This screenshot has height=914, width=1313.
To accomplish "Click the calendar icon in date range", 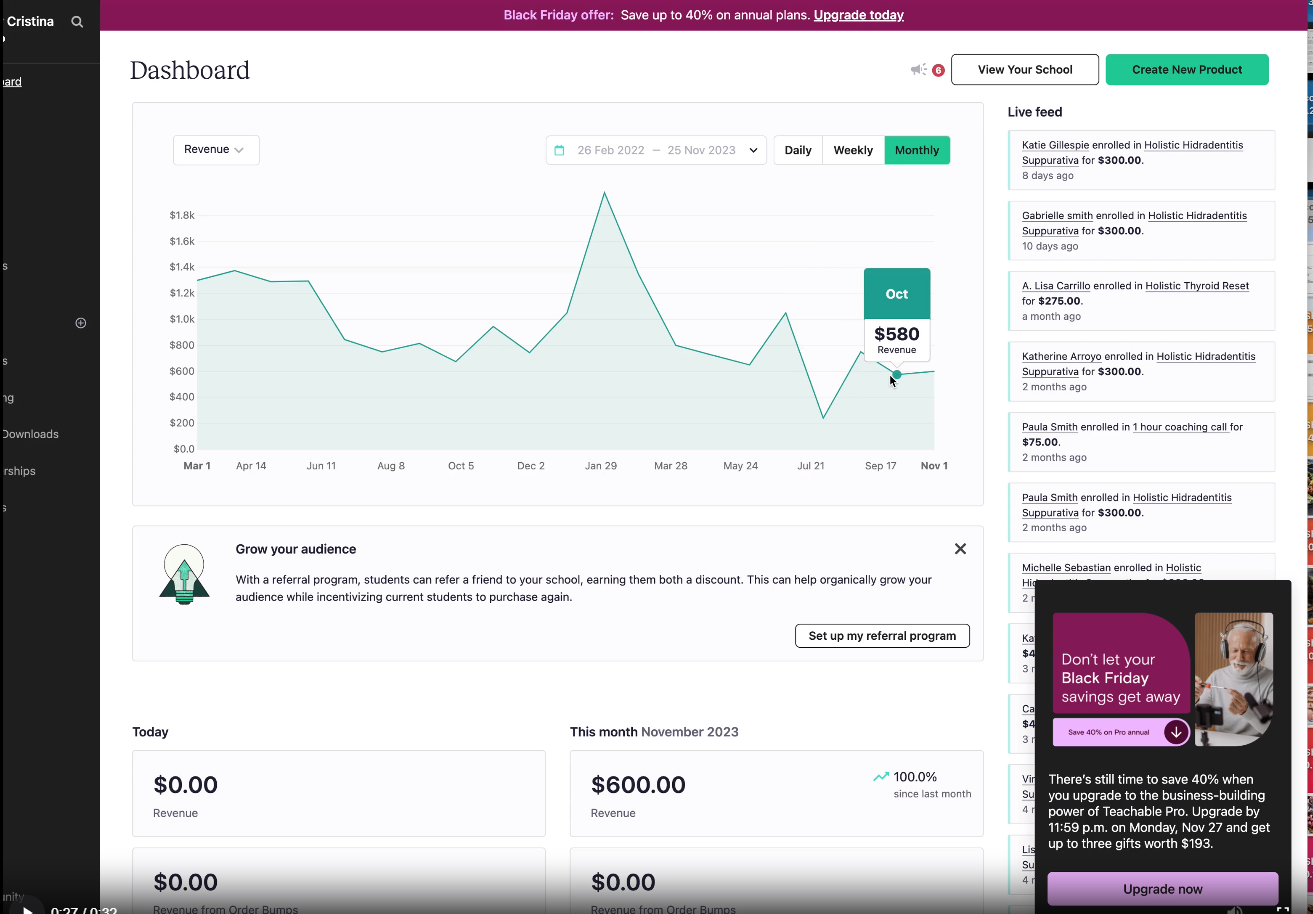I will 559,150.
